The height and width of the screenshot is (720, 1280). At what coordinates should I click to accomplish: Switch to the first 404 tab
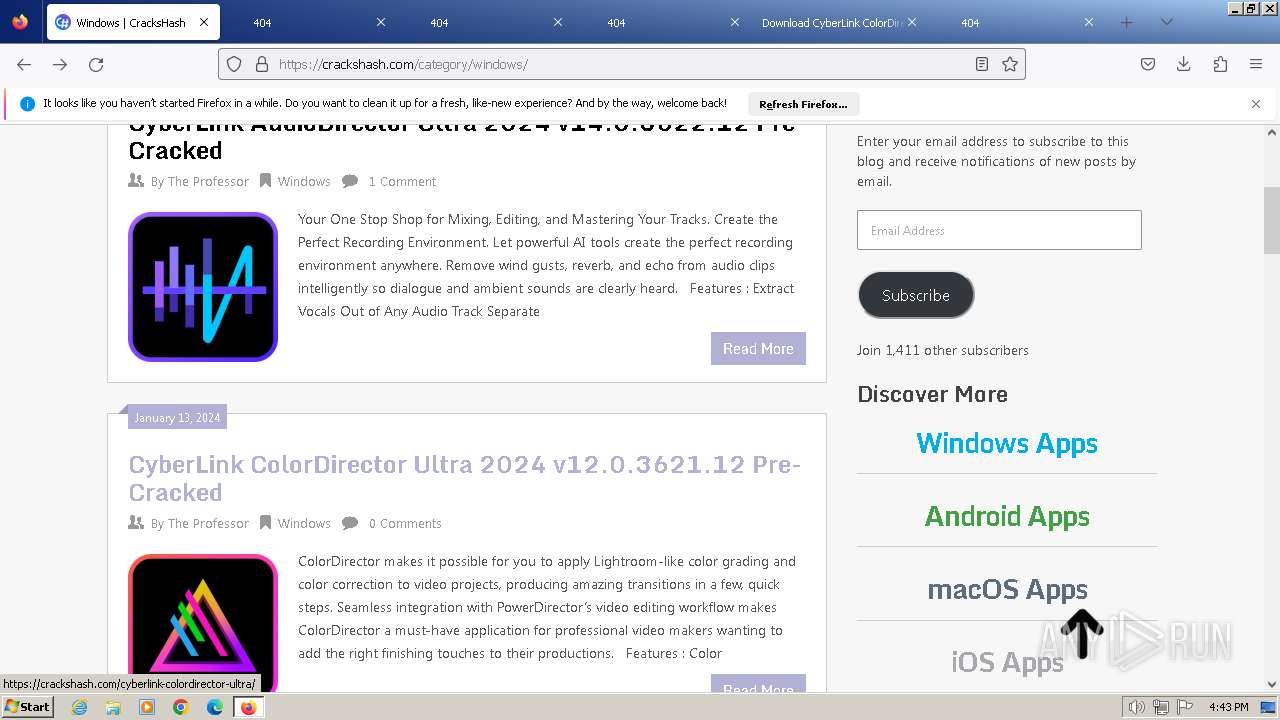pos(310,22)
